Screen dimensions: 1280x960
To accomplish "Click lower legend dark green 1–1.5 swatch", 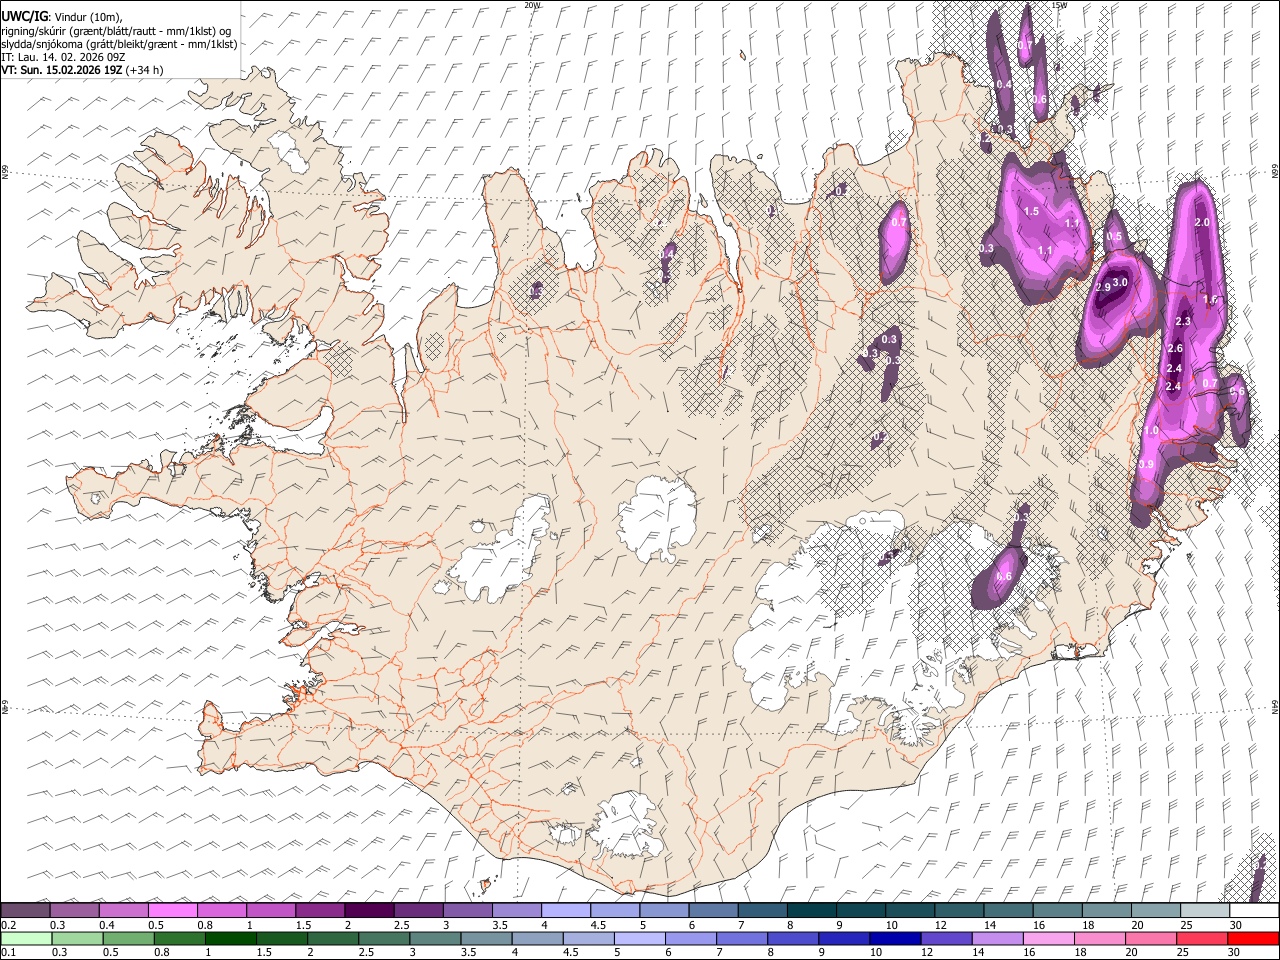I will point(231,939).
